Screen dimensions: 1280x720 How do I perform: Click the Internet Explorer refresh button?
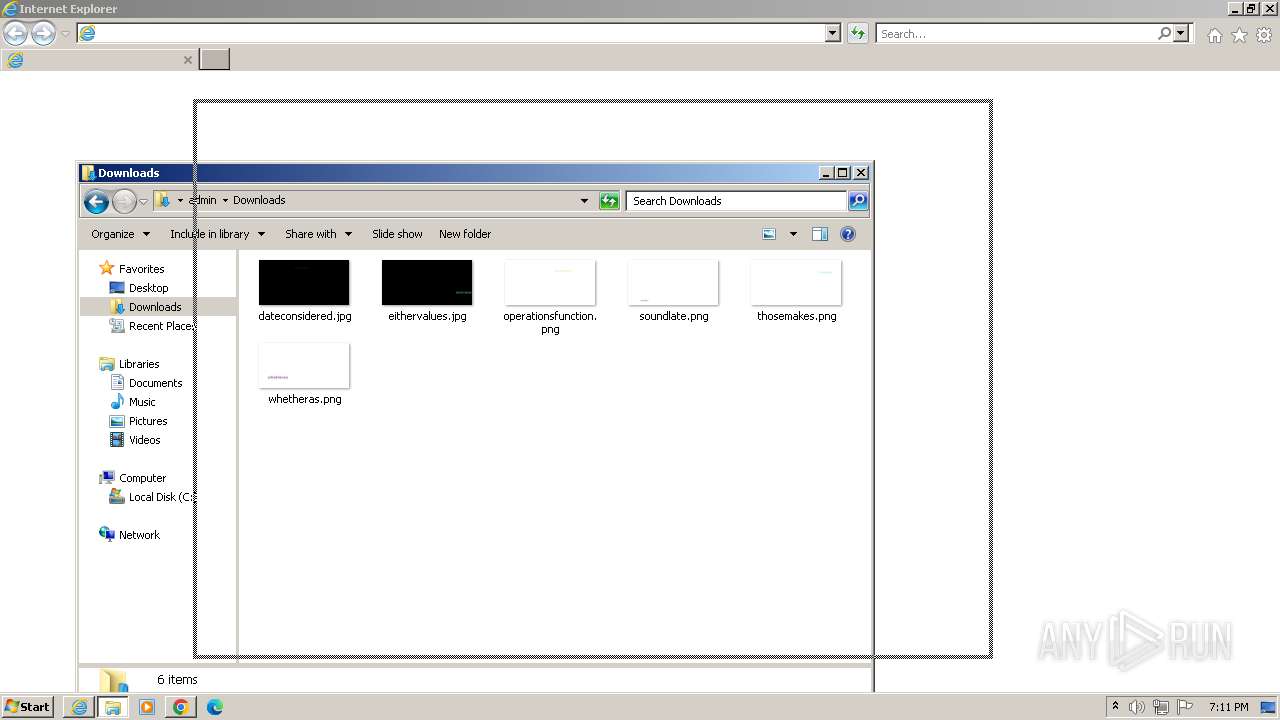(857, 33)
